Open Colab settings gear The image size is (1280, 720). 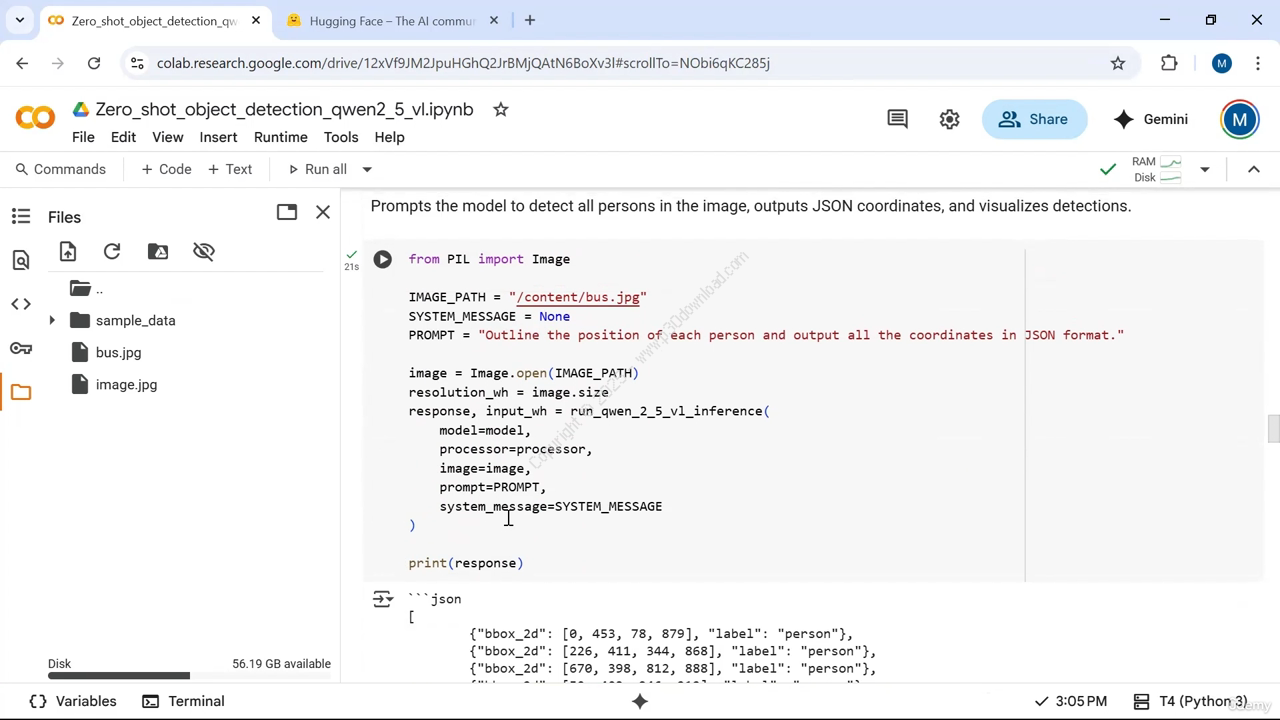click(949, 119)
